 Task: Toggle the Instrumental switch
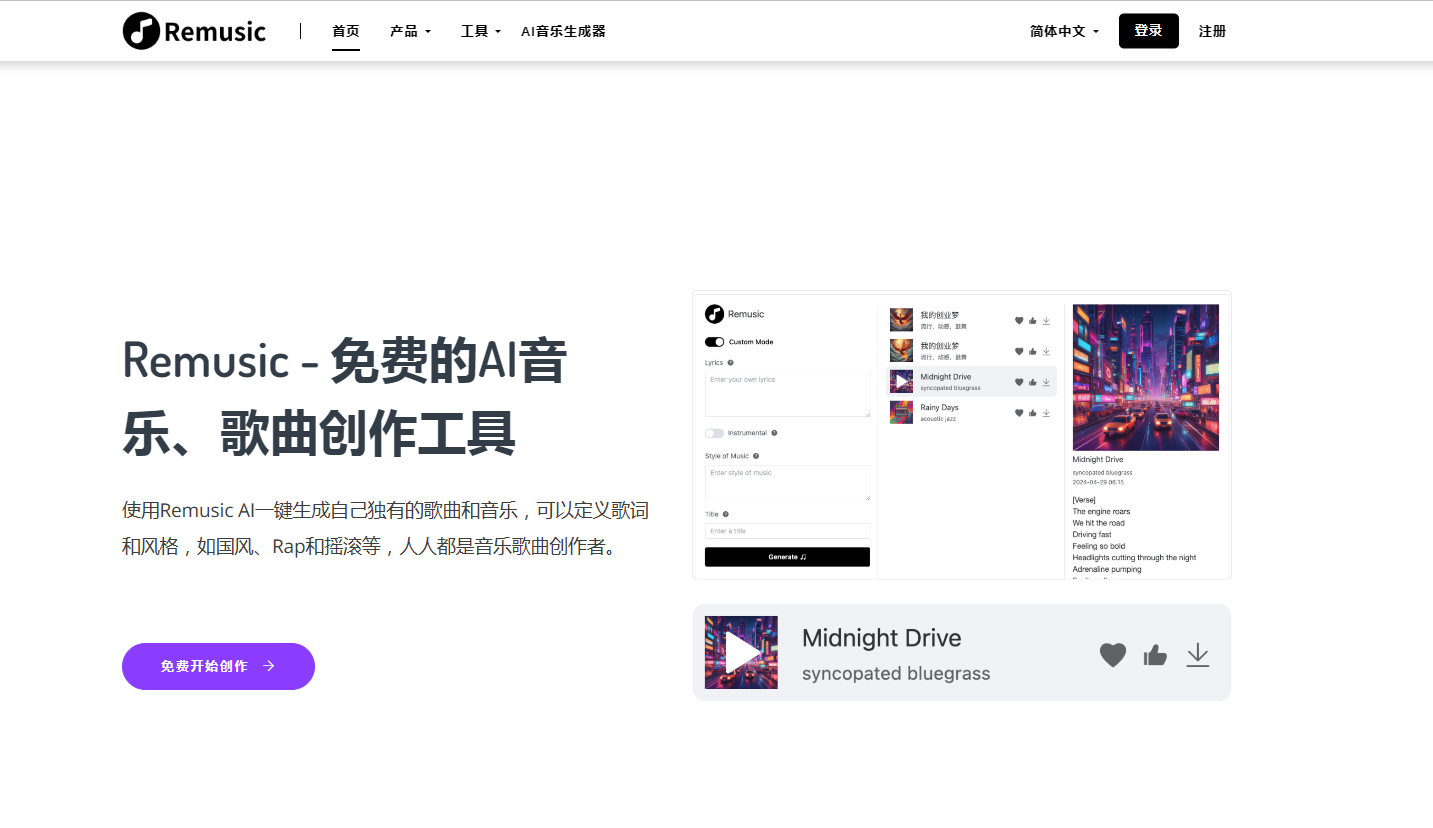click(714, 433)
